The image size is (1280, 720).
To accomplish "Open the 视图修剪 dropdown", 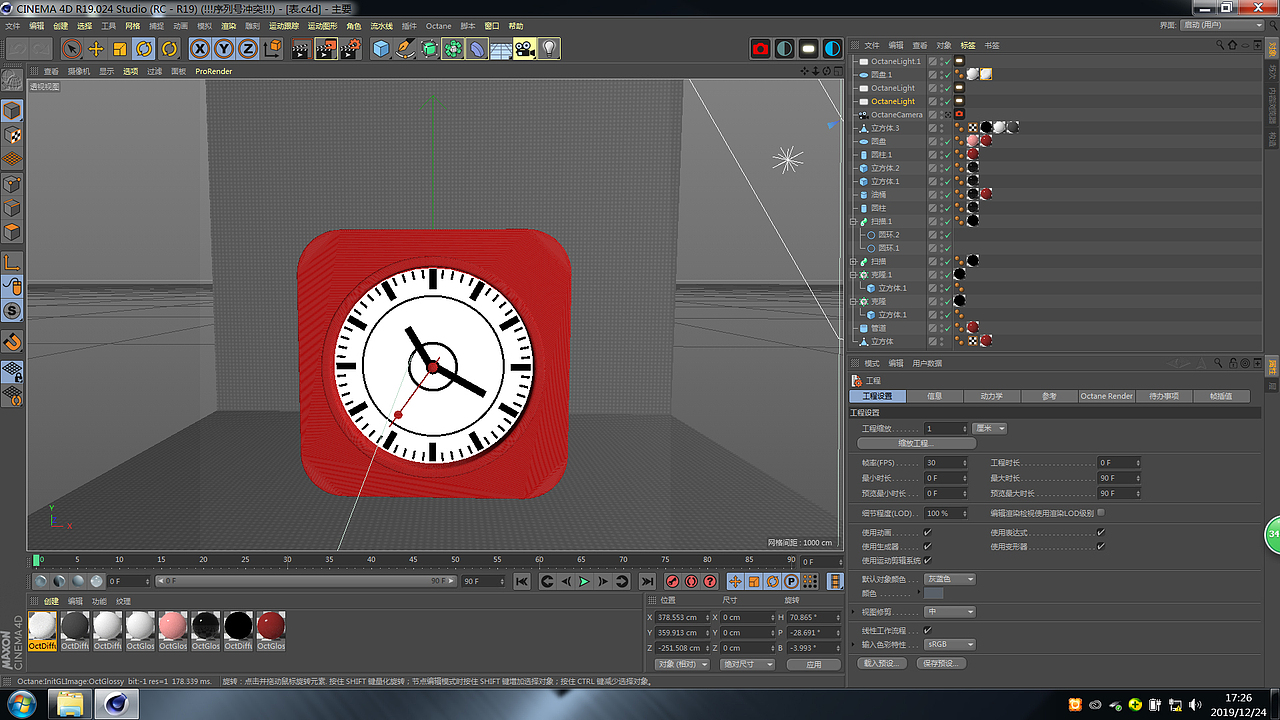I will click(950, 611).
